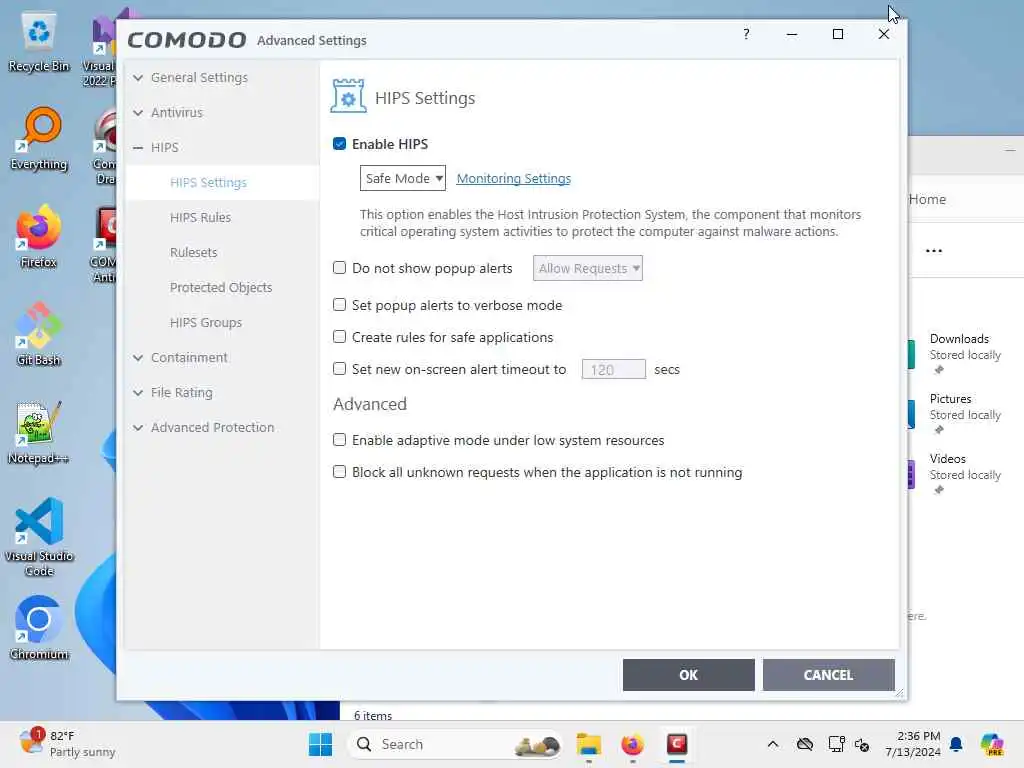Click the HIPS Settings castle icon

[348, 96]
